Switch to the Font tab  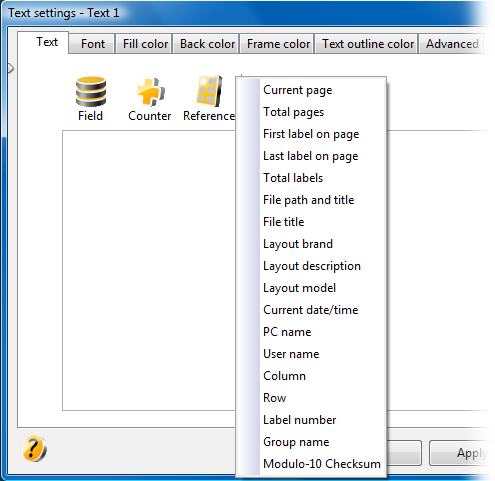pyautogui.click(x=92, y=44)
